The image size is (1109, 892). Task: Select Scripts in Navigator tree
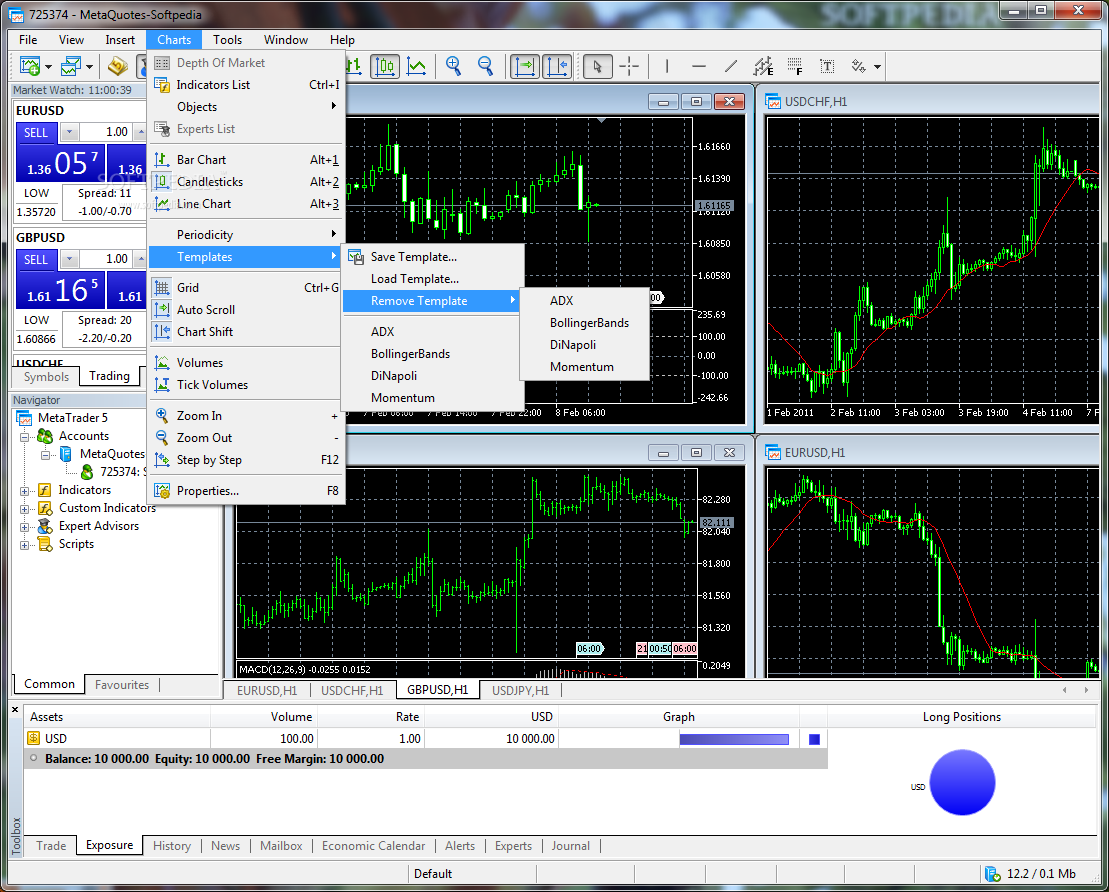pyautogui.click(x=76, y=544)
